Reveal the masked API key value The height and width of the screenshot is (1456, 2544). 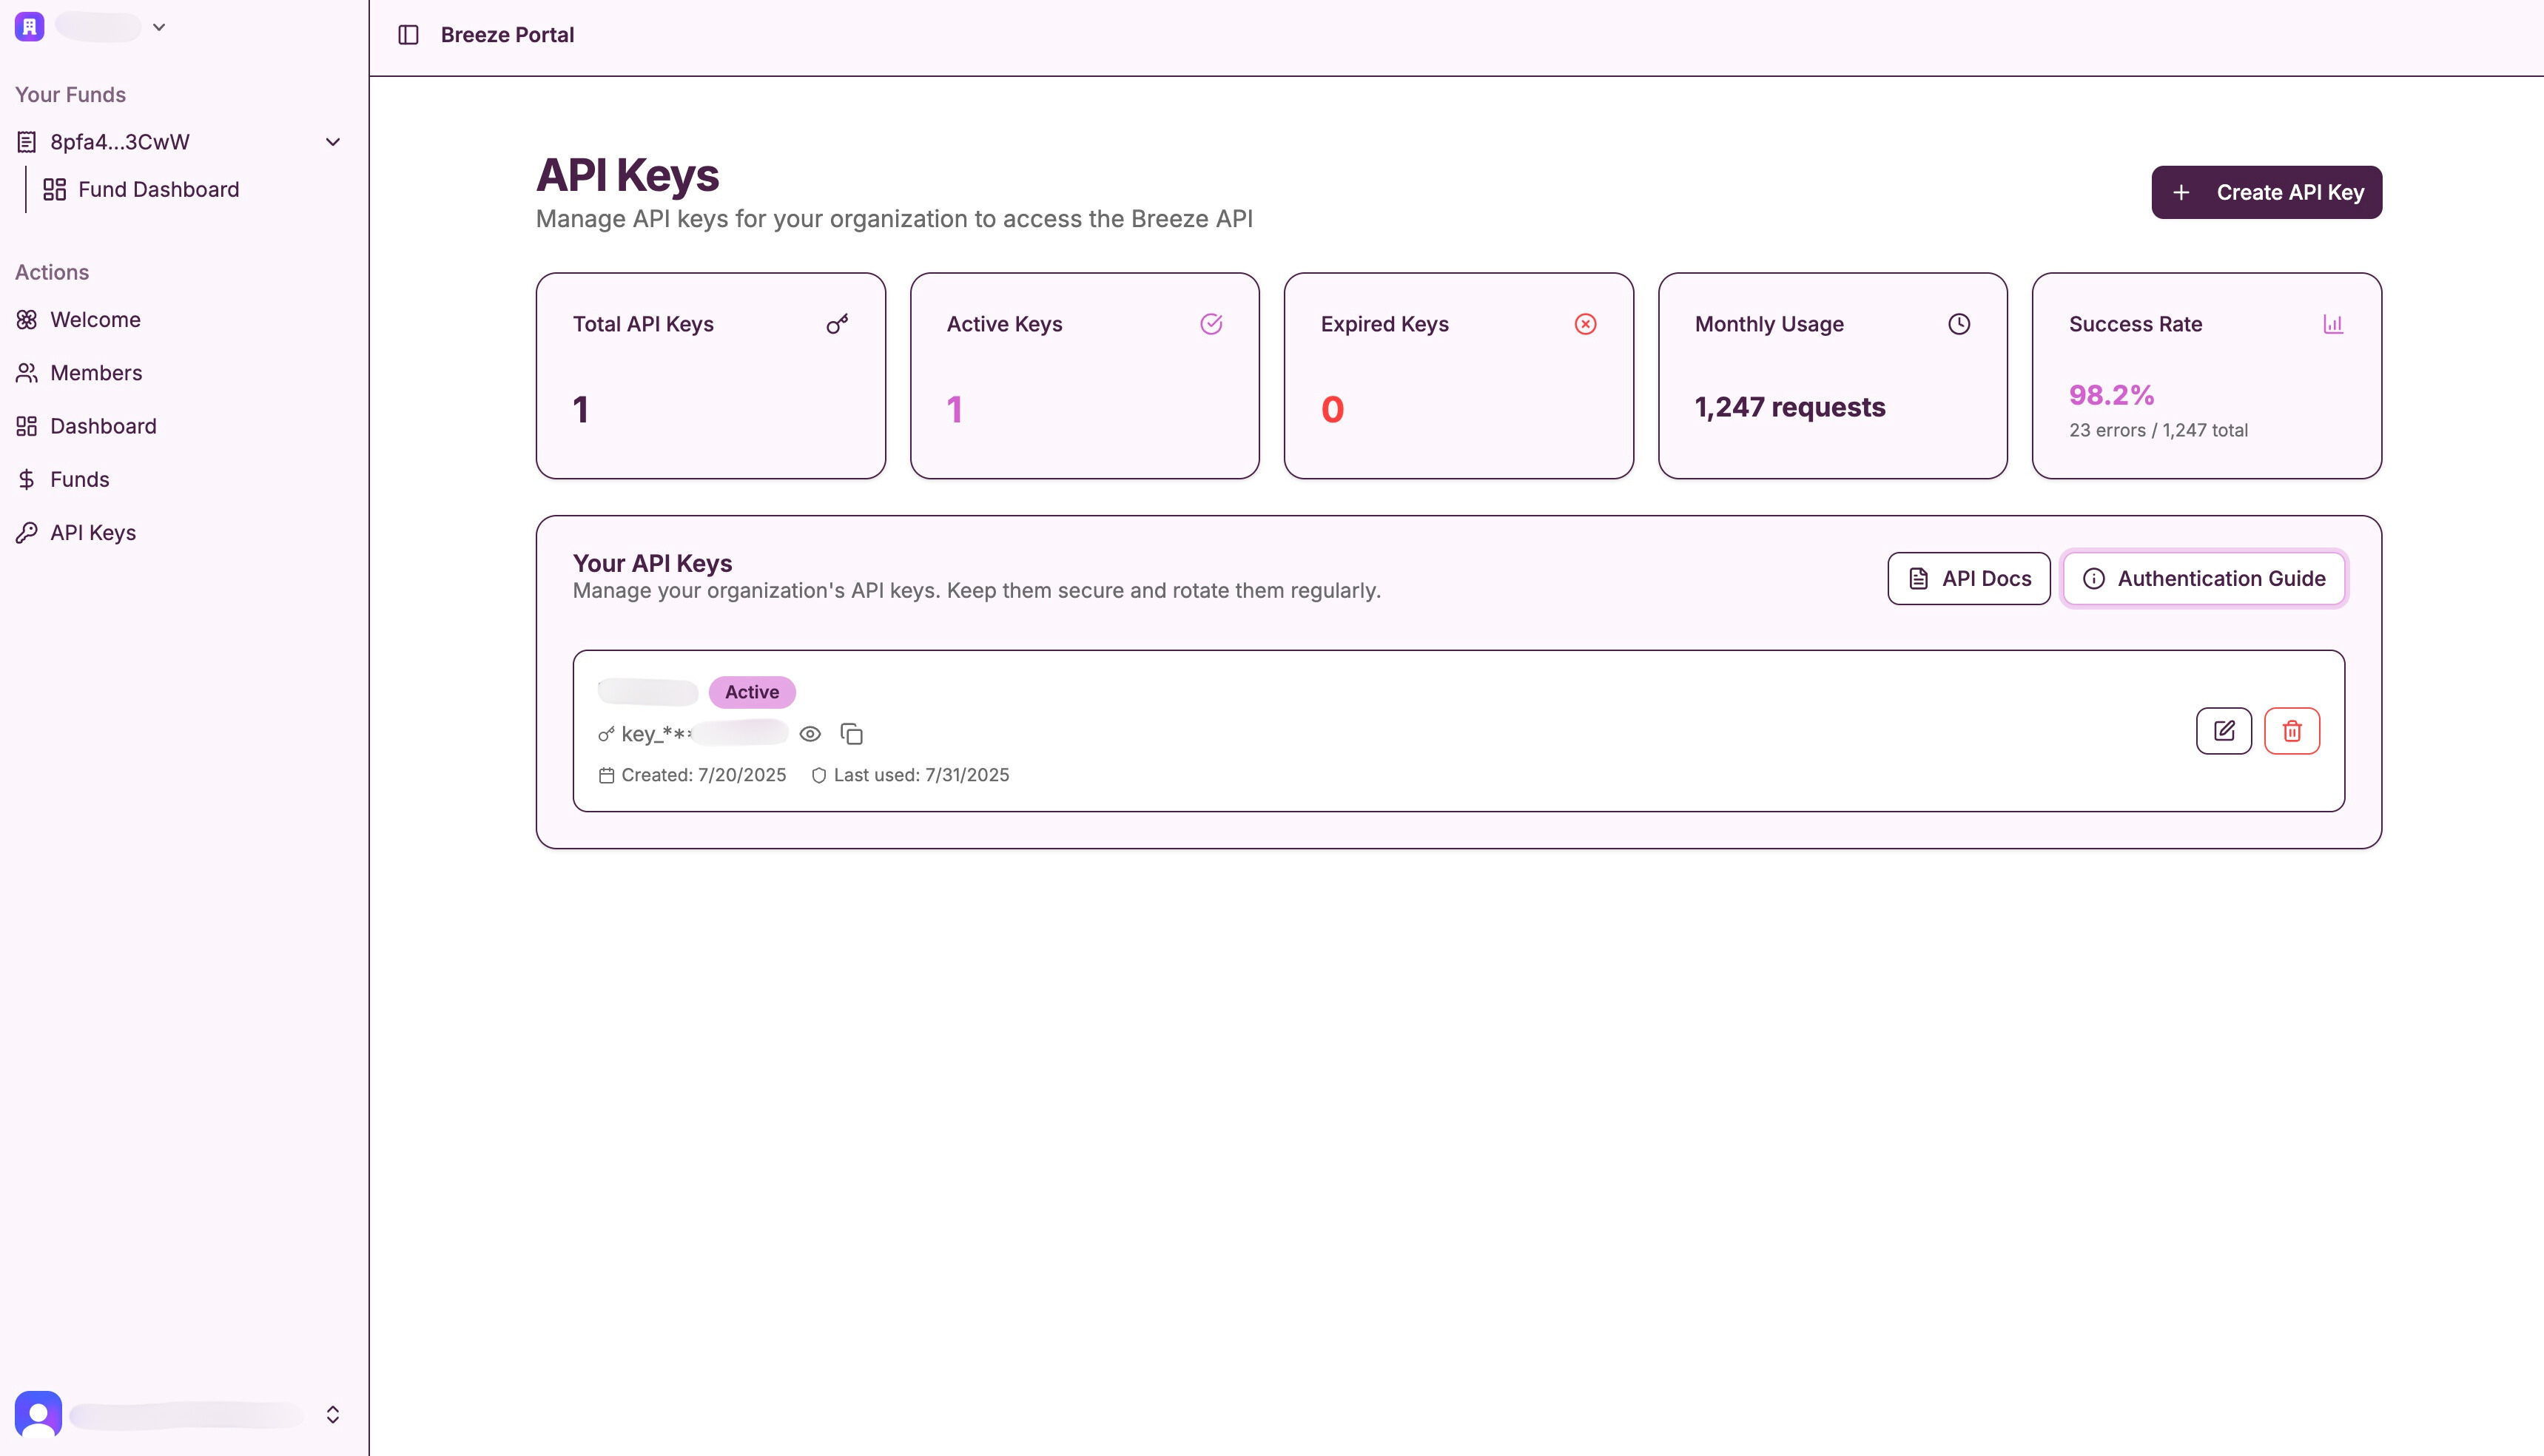(x=810, y=733)
